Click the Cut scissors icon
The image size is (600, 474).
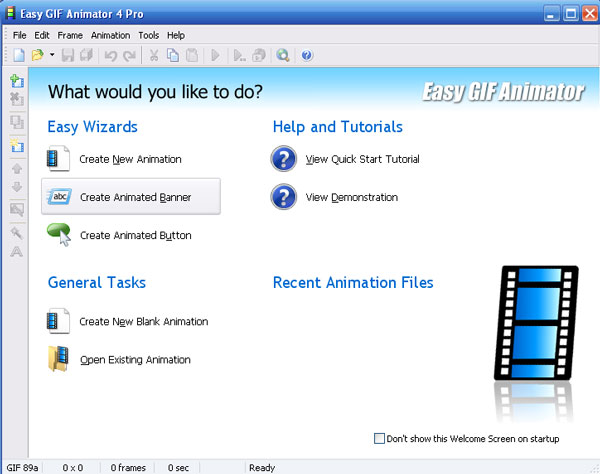coord(154,55)
